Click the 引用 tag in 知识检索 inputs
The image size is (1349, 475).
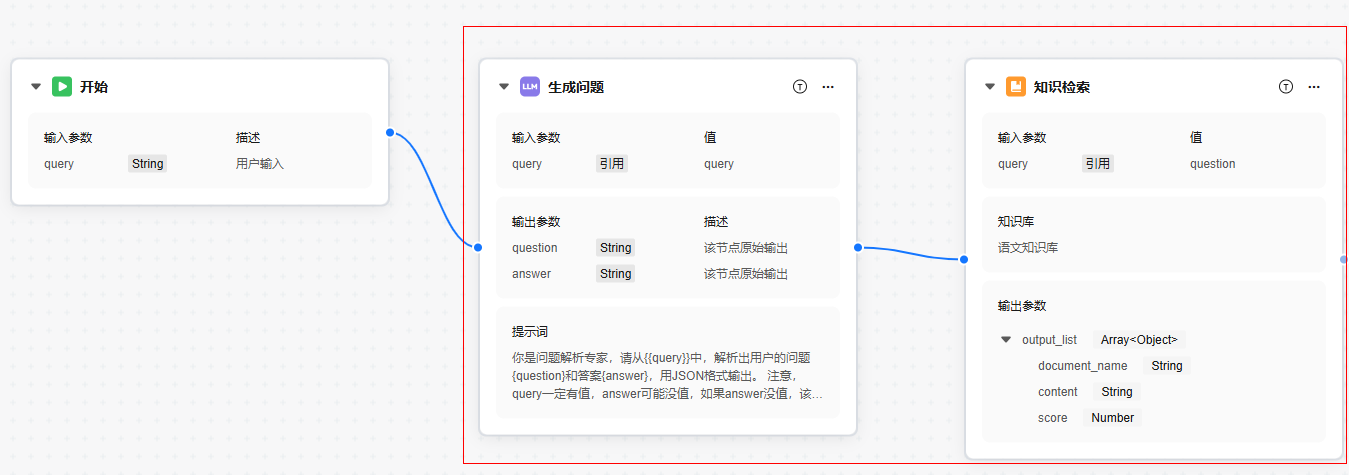(x=1098, y=164)
